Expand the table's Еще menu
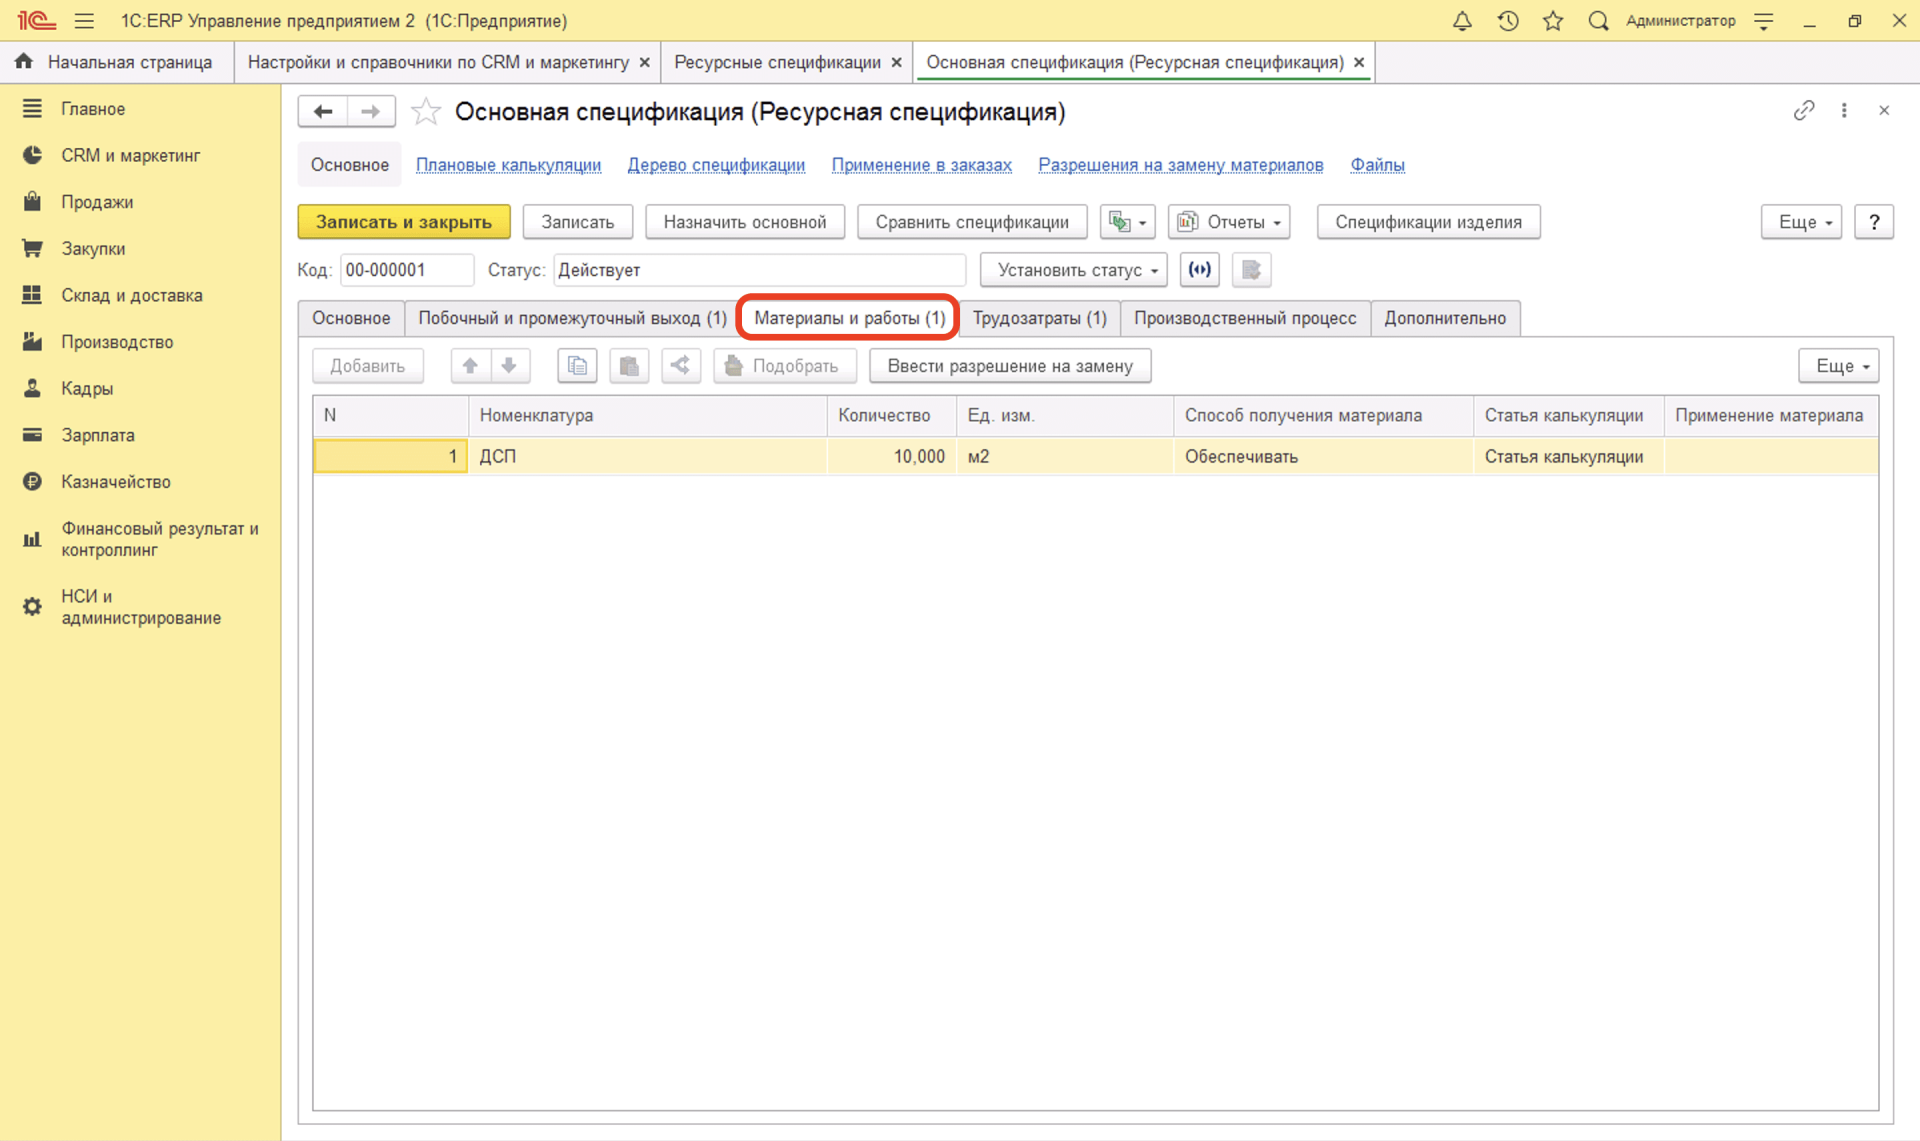 (x=1838, y=366)
